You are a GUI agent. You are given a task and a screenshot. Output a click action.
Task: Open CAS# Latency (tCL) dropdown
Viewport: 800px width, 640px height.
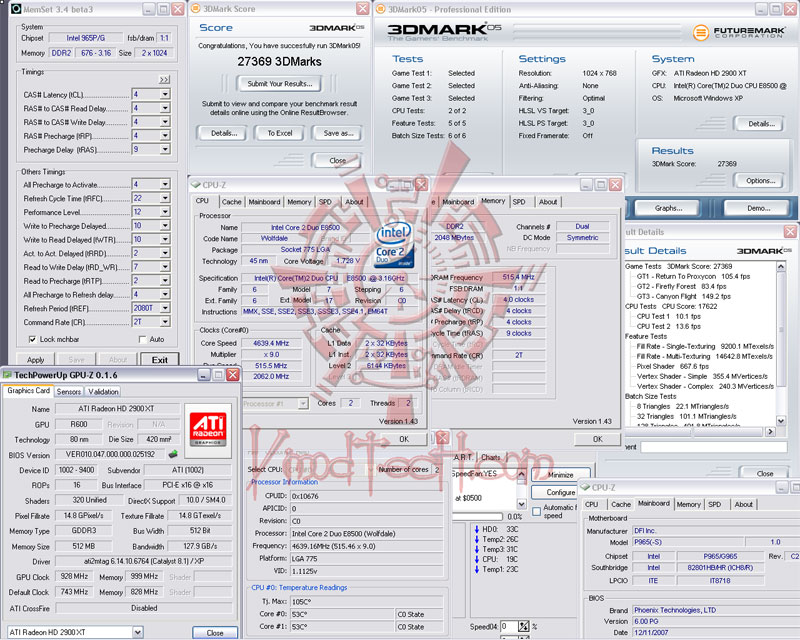pyautogui.click(x=165, y=94)
